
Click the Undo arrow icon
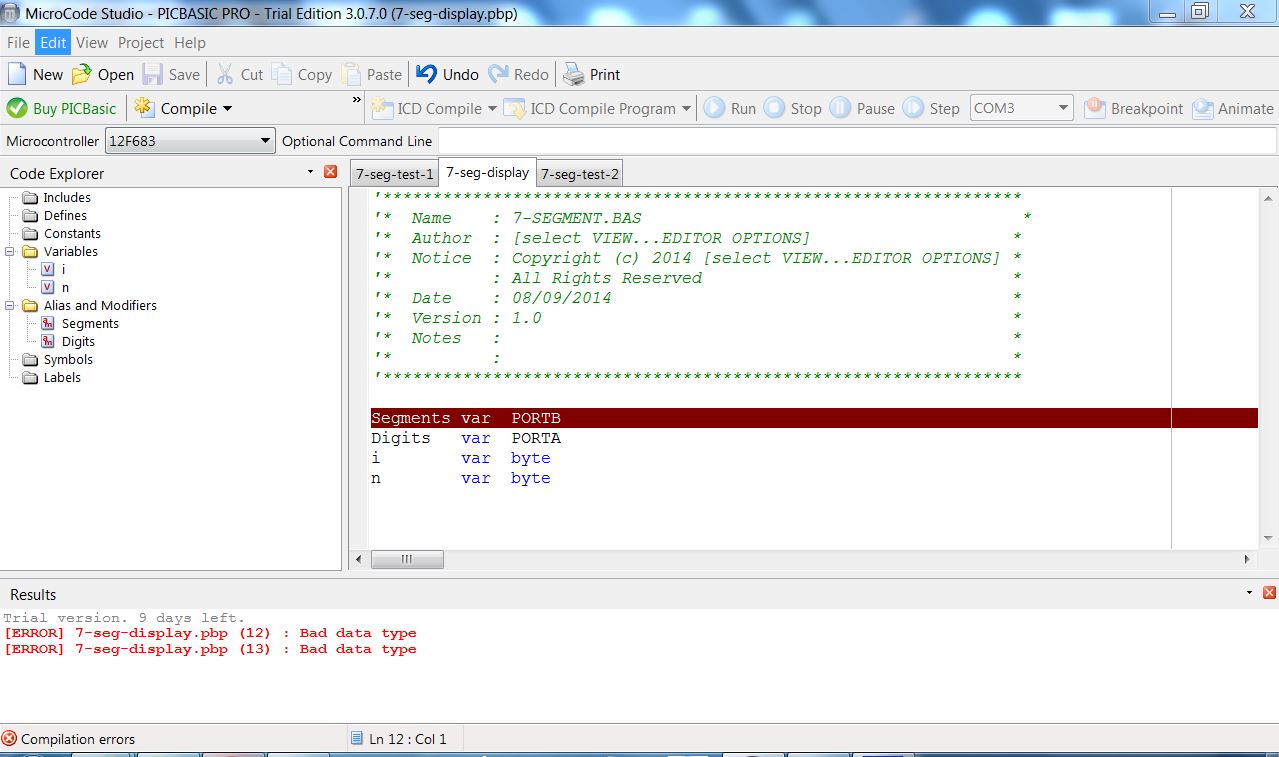427,75
